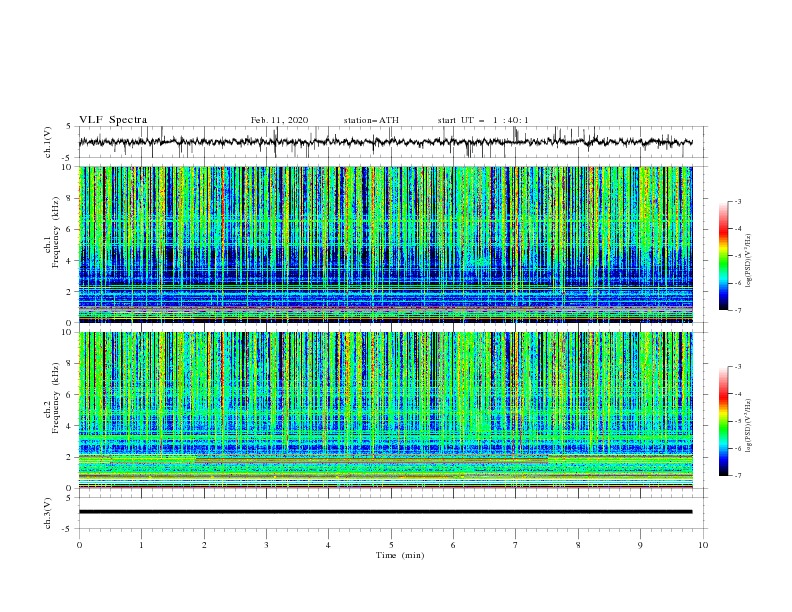Click the time axis tick label '4'

pos(328,545)
